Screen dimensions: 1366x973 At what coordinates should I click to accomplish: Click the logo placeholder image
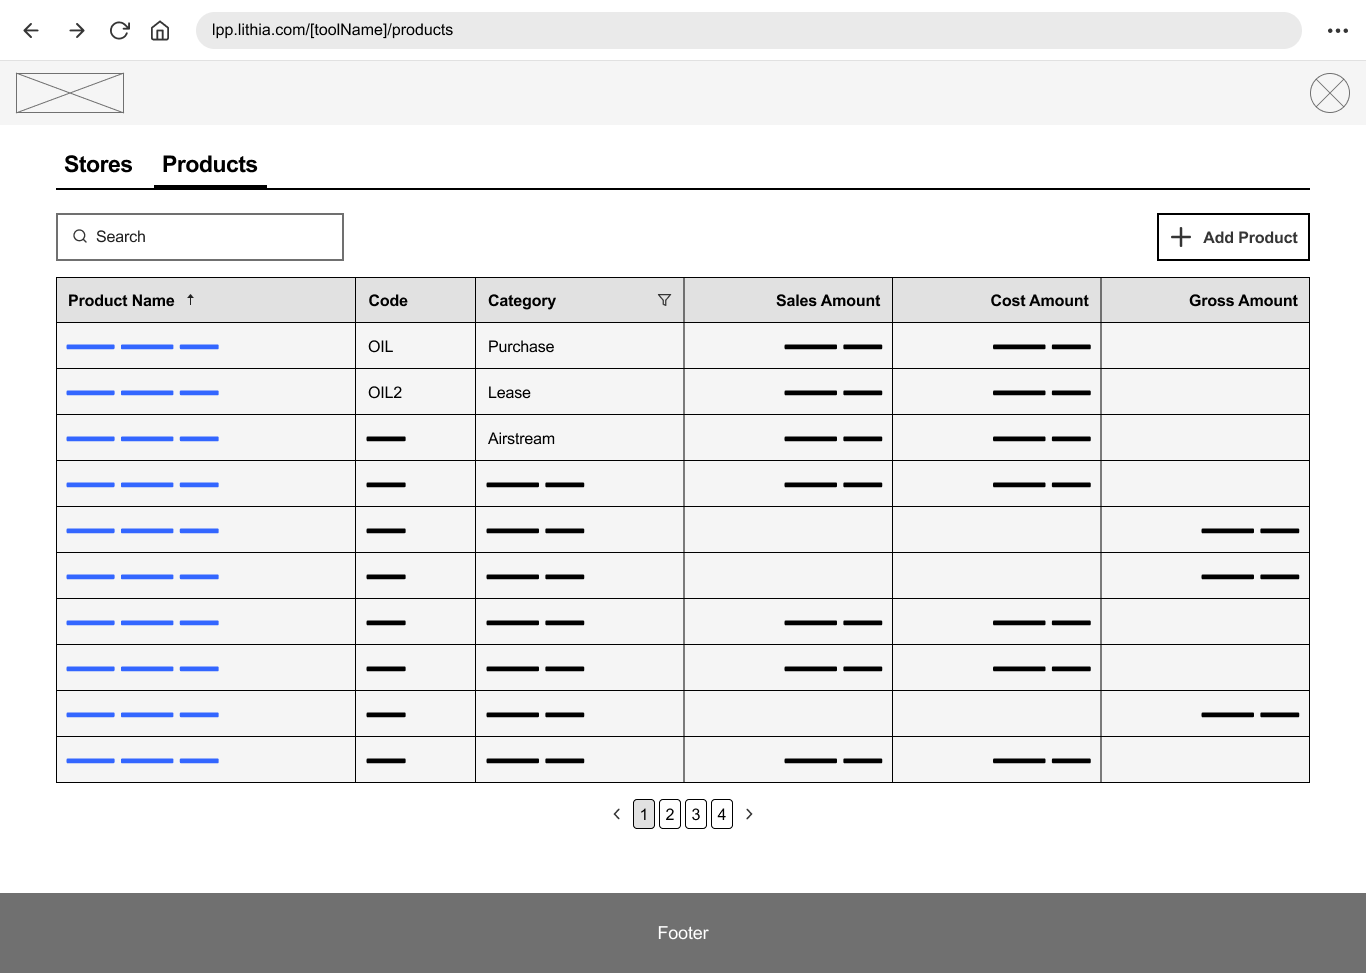(x=70, y=93)
